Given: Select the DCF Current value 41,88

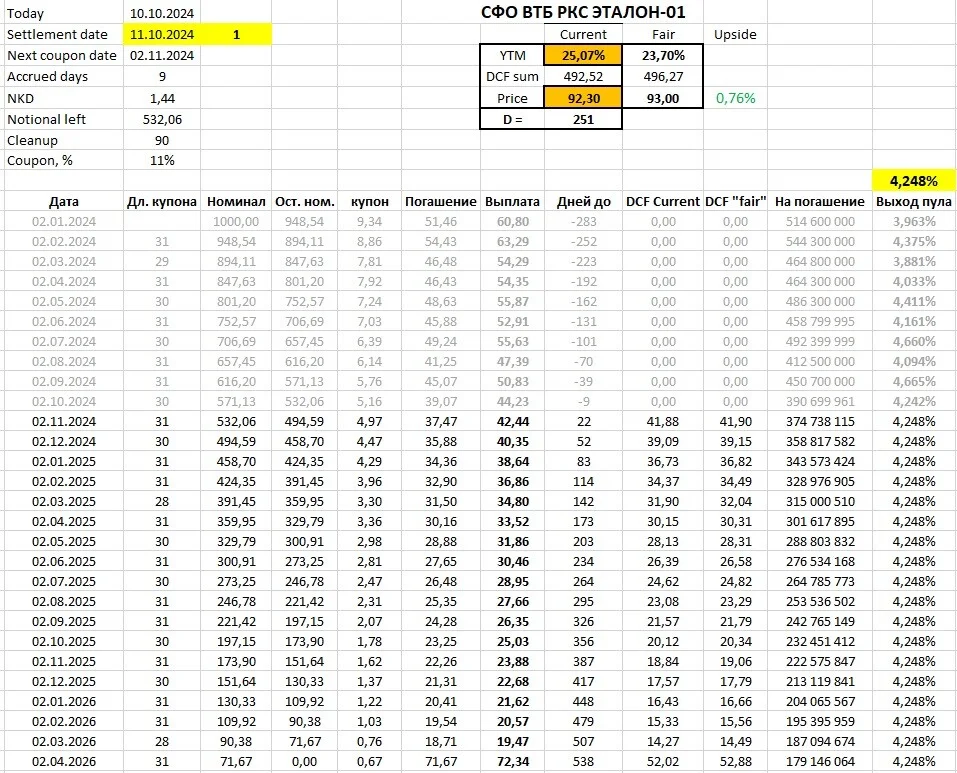Looking at the screenshot, I should pyautogui.click(x=663, y=422).
